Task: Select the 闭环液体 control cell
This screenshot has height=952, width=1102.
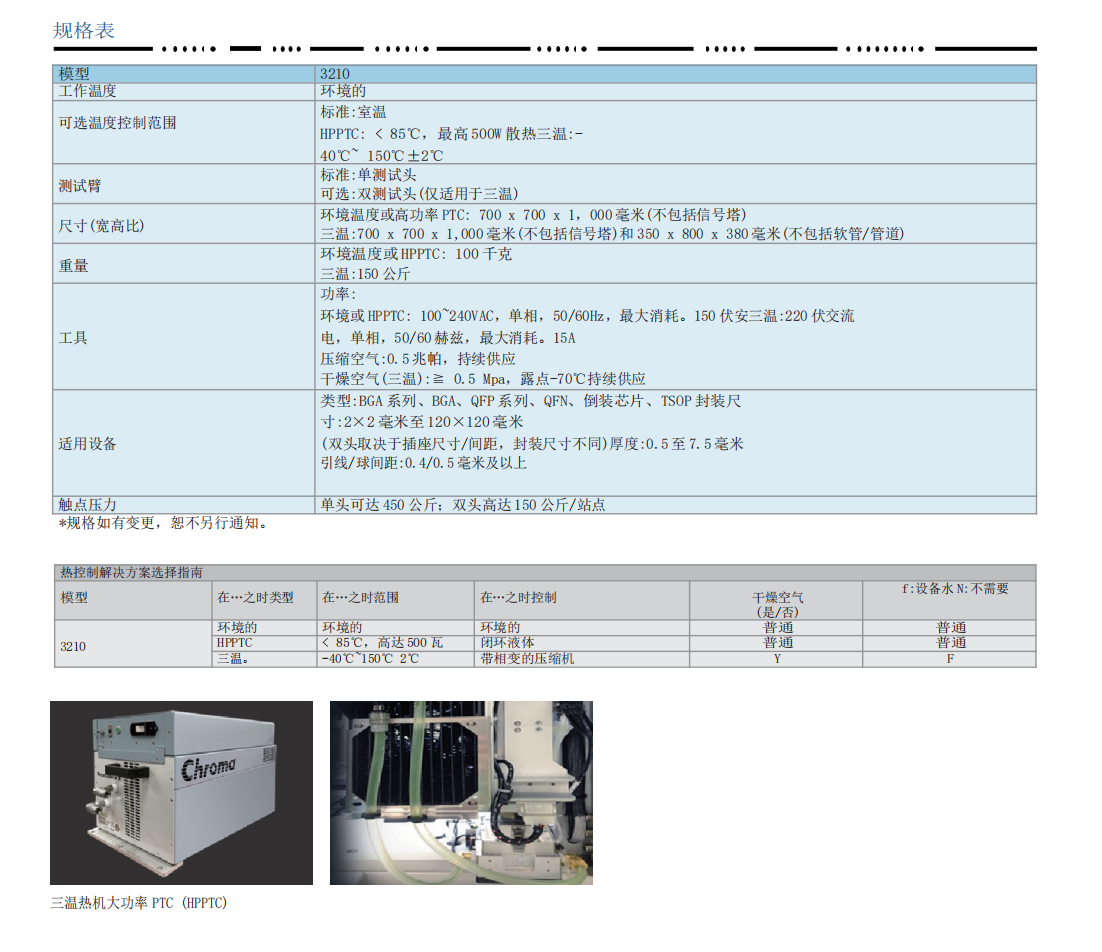Action: tap(507, 643)
